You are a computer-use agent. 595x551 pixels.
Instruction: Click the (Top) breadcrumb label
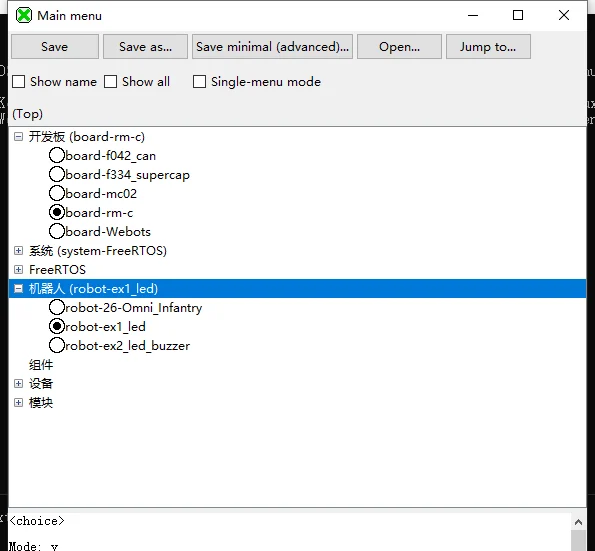click(x=27, y=114)
